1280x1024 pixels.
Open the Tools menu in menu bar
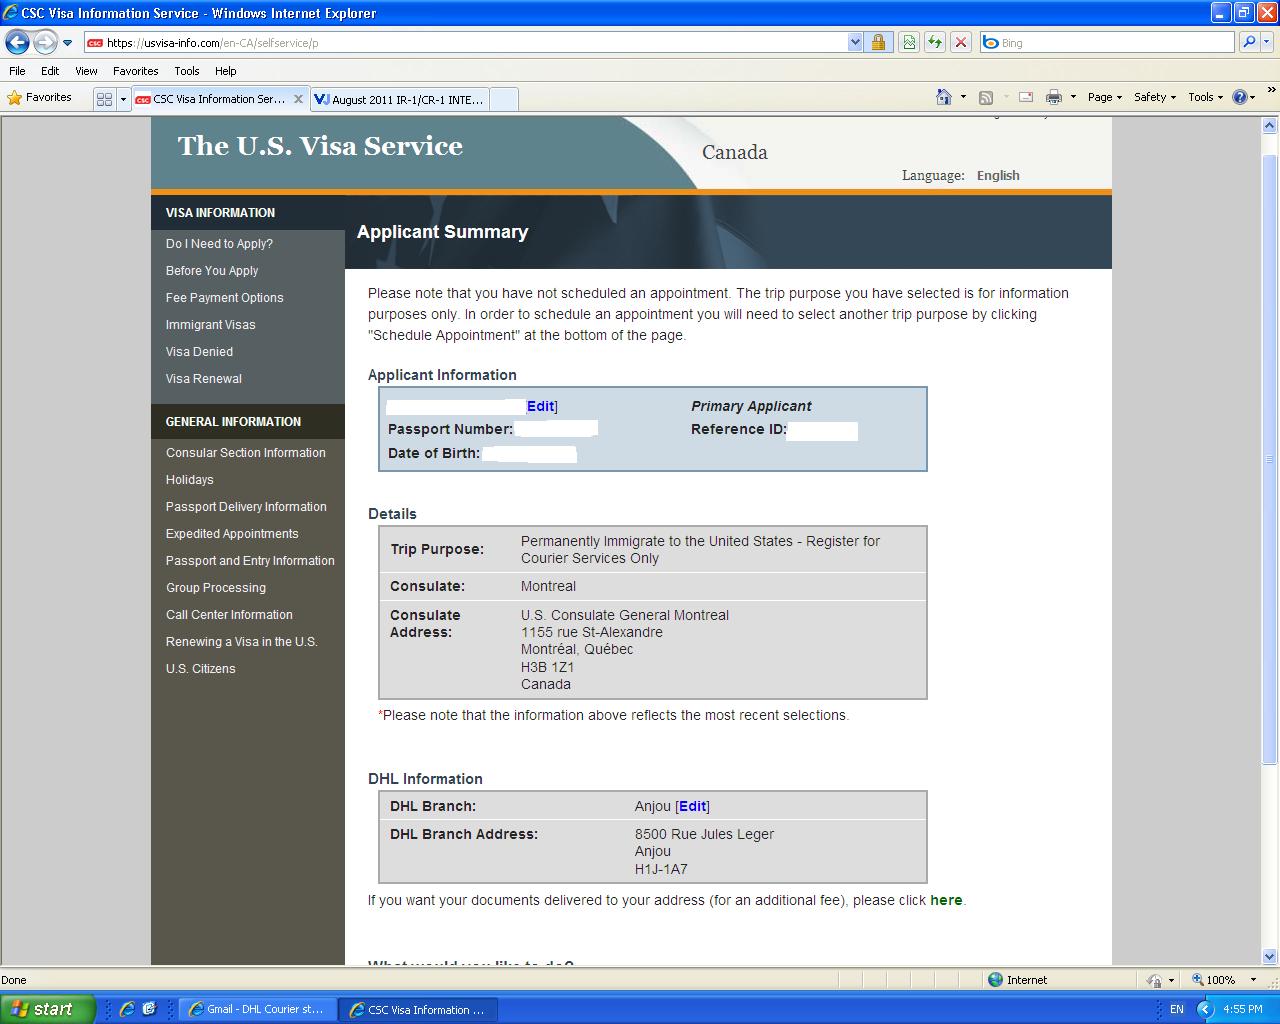pyautogui.click(x=187, y=71)
